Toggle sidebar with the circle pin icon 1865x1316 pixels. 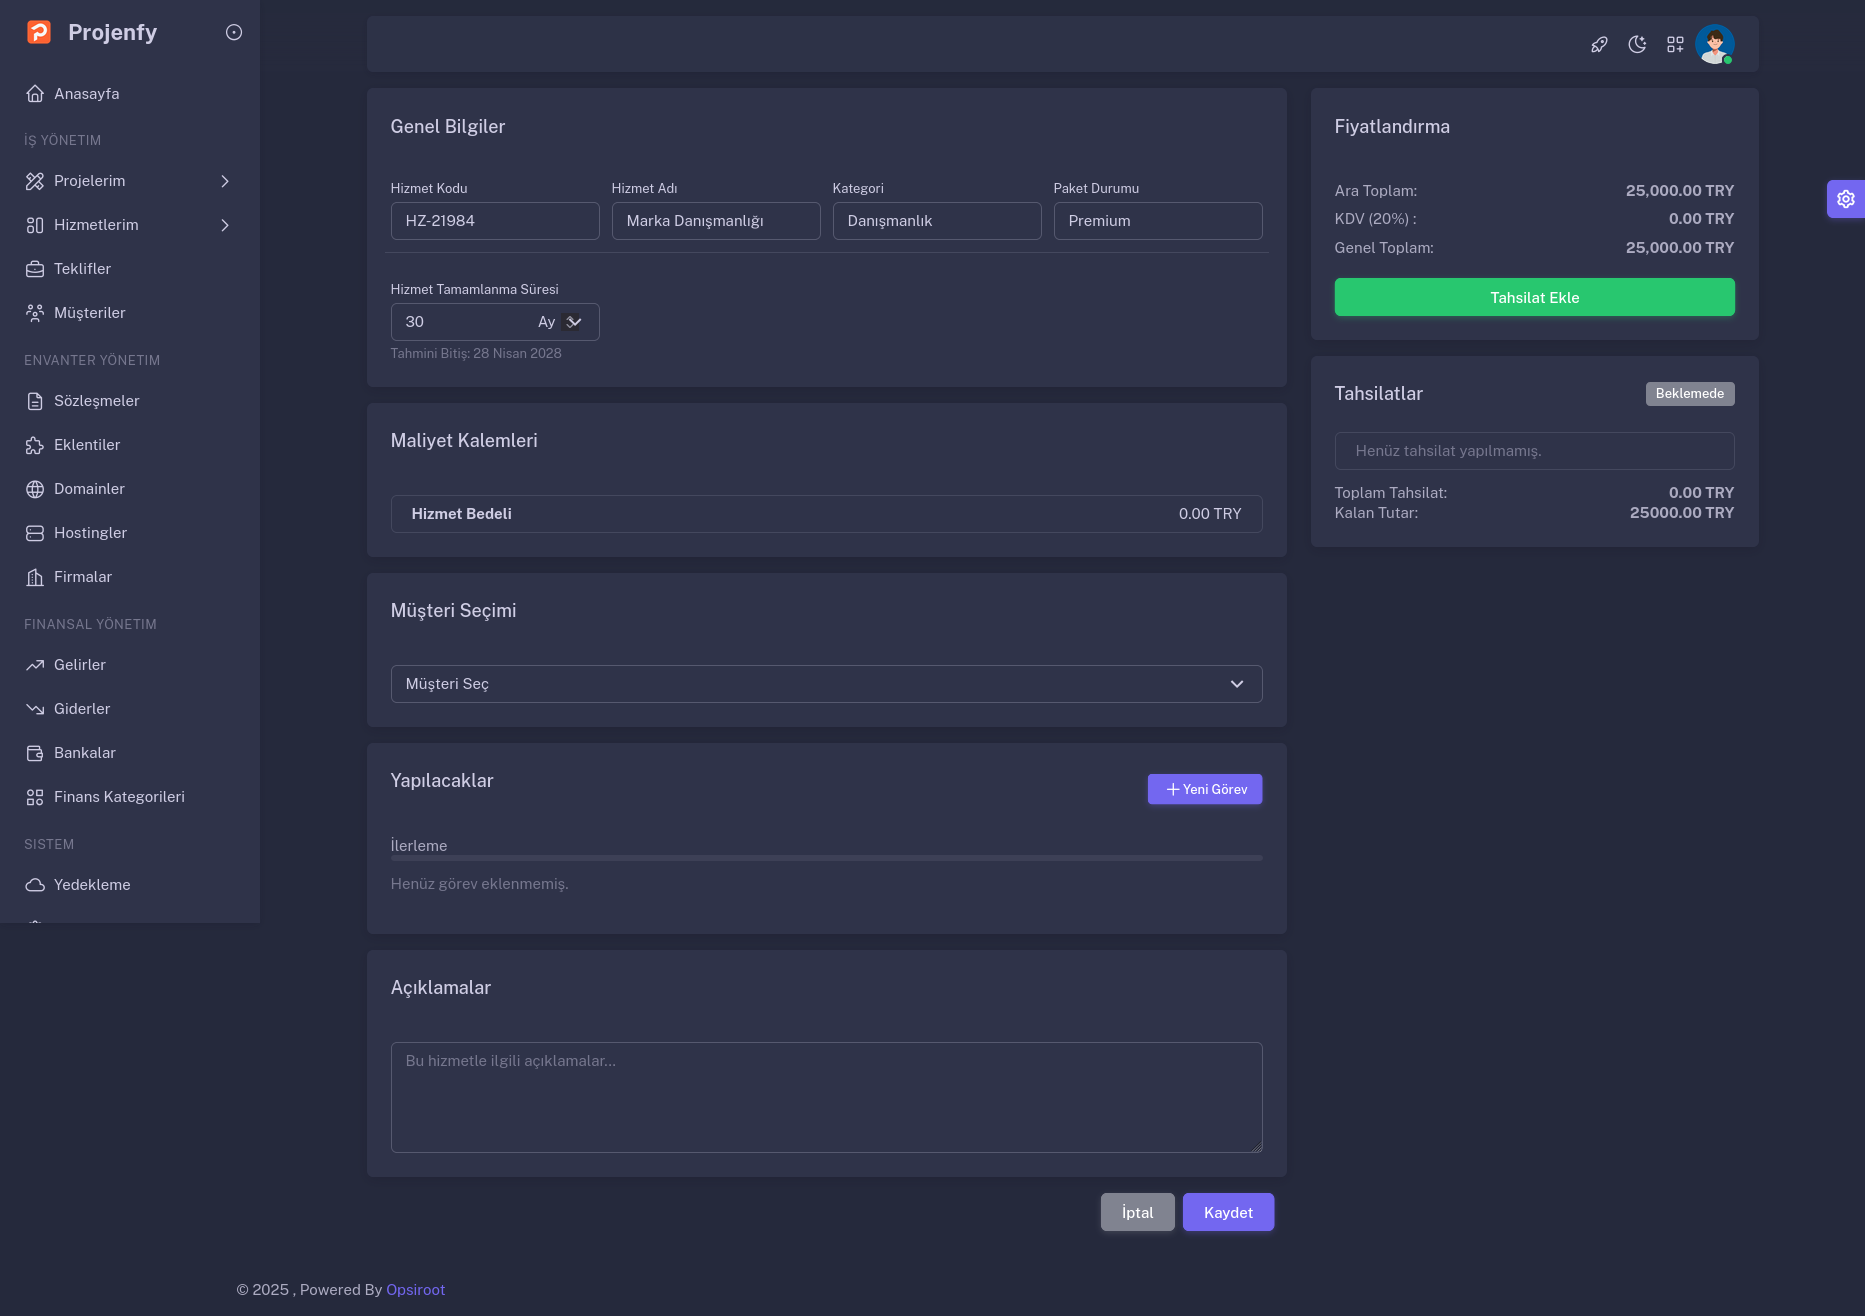(234, 33)
